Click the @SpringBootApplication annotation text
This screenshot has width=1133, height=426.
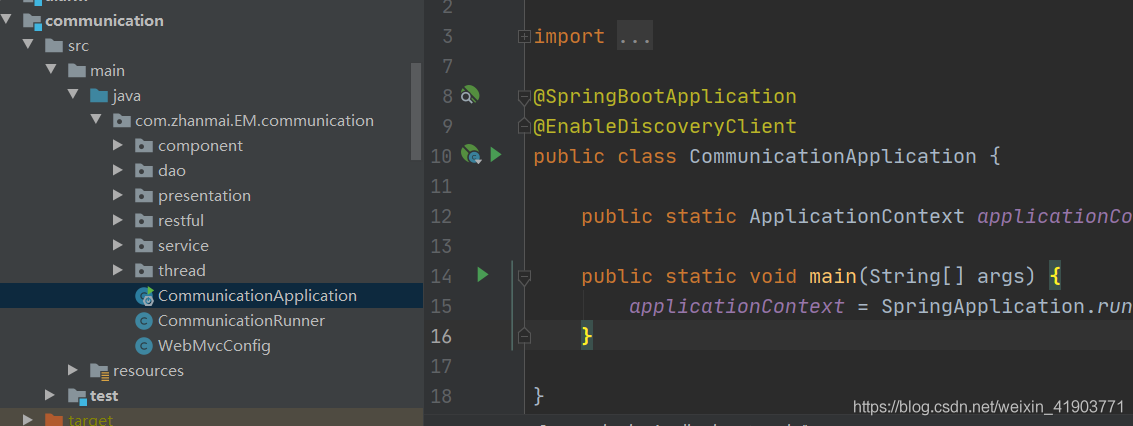(665, 96)
